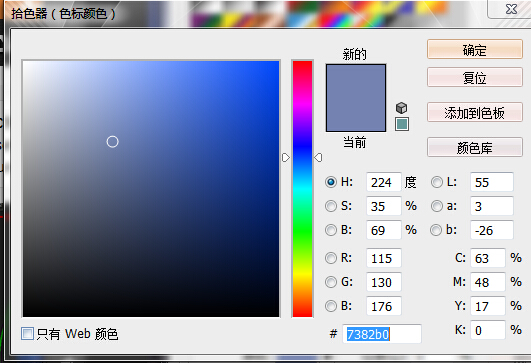Screen dimensions: 531x363
Task: Select the R red radio button
Action: click(x=331, y=258)
